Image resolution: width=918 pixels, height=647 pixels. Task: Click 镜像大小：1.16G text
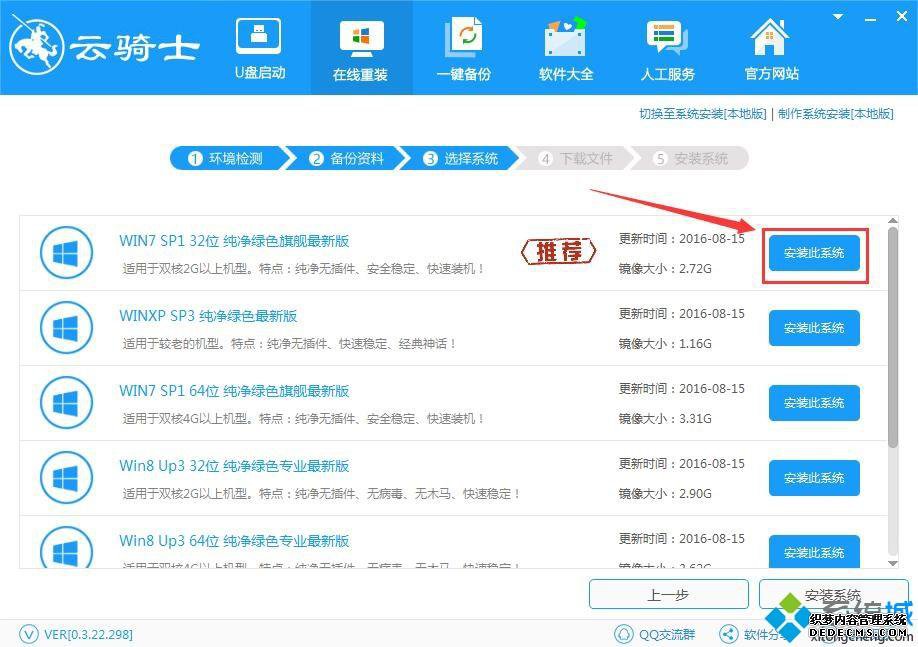(x=665, y=344)
